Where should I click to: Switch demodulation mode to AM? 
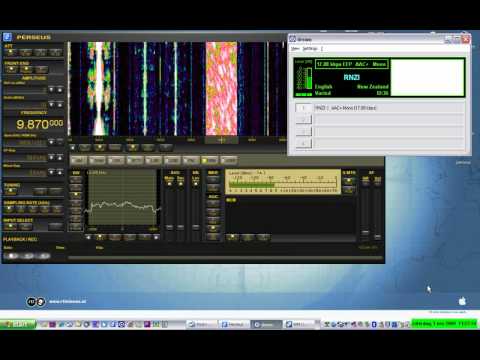[79, 160]
